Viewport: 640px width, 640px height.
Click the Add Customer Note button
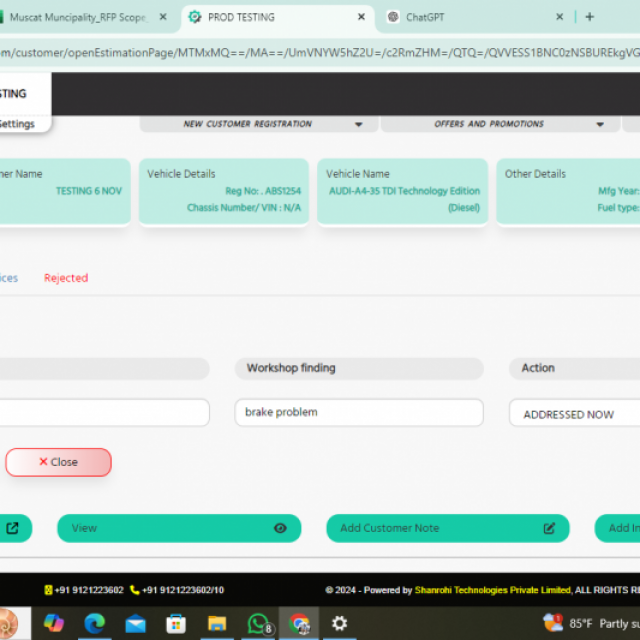[448, 528]
